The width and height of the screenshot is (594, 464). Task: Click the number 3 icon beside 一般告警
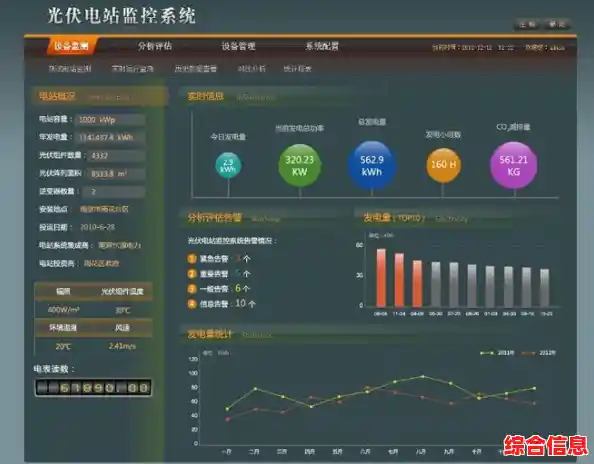pyautogui.click(x=192, y=289)
